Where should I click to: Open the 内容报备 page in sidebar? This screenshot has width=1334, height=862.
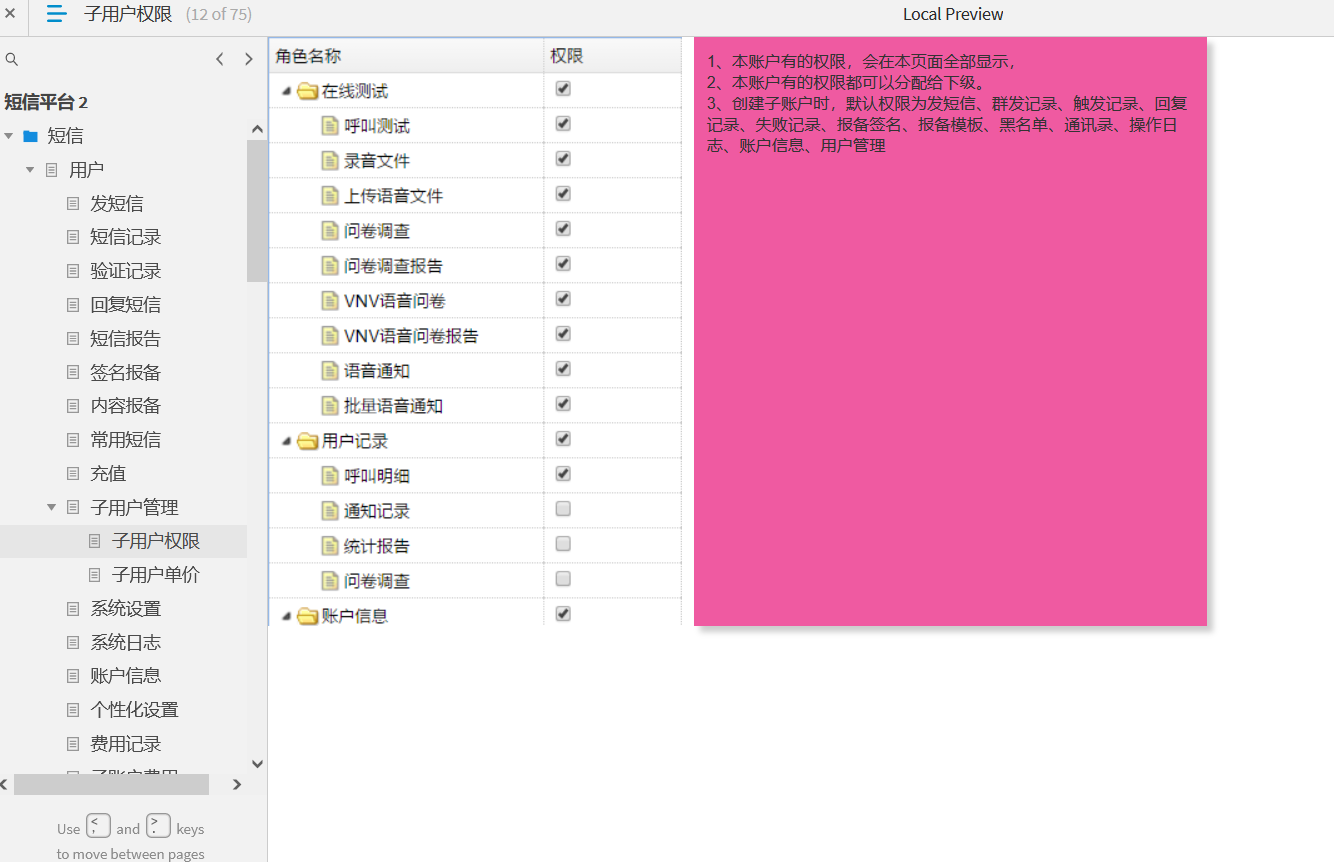click(x=126, y=406)
